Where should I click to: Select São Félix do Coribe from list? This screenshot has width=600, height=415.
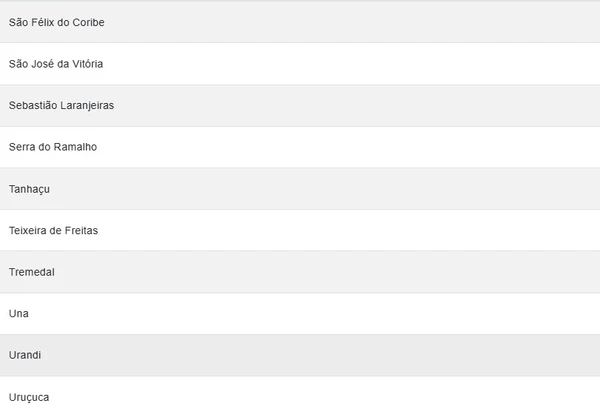[x=300, y=22]
